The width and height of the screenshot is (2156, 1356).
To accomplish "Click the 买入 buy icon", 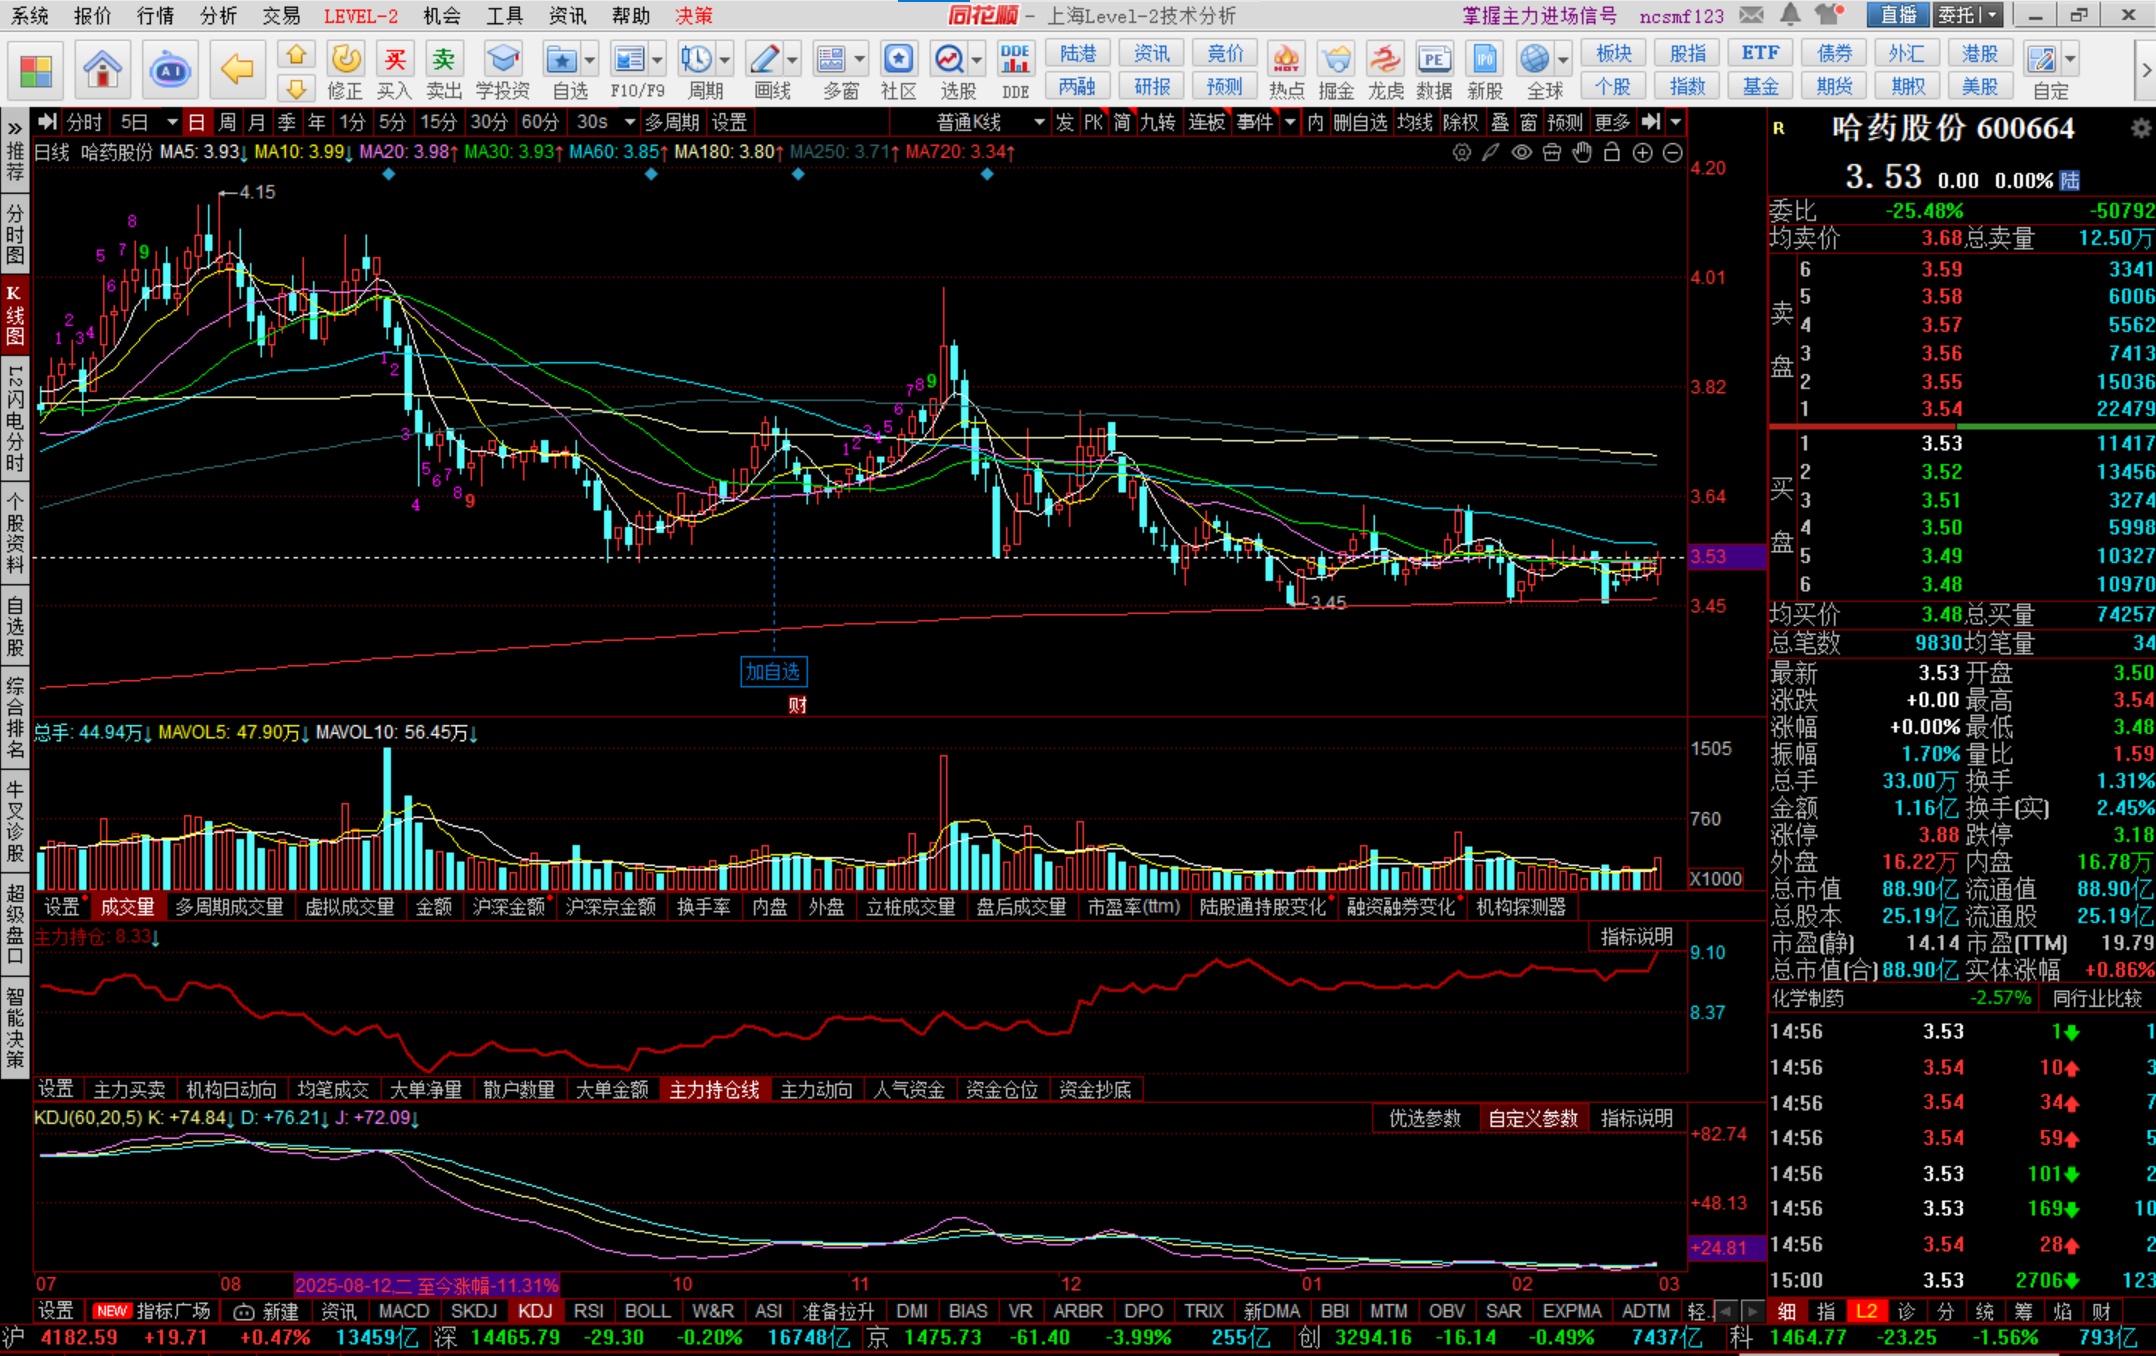I will (x=395, y=60).
